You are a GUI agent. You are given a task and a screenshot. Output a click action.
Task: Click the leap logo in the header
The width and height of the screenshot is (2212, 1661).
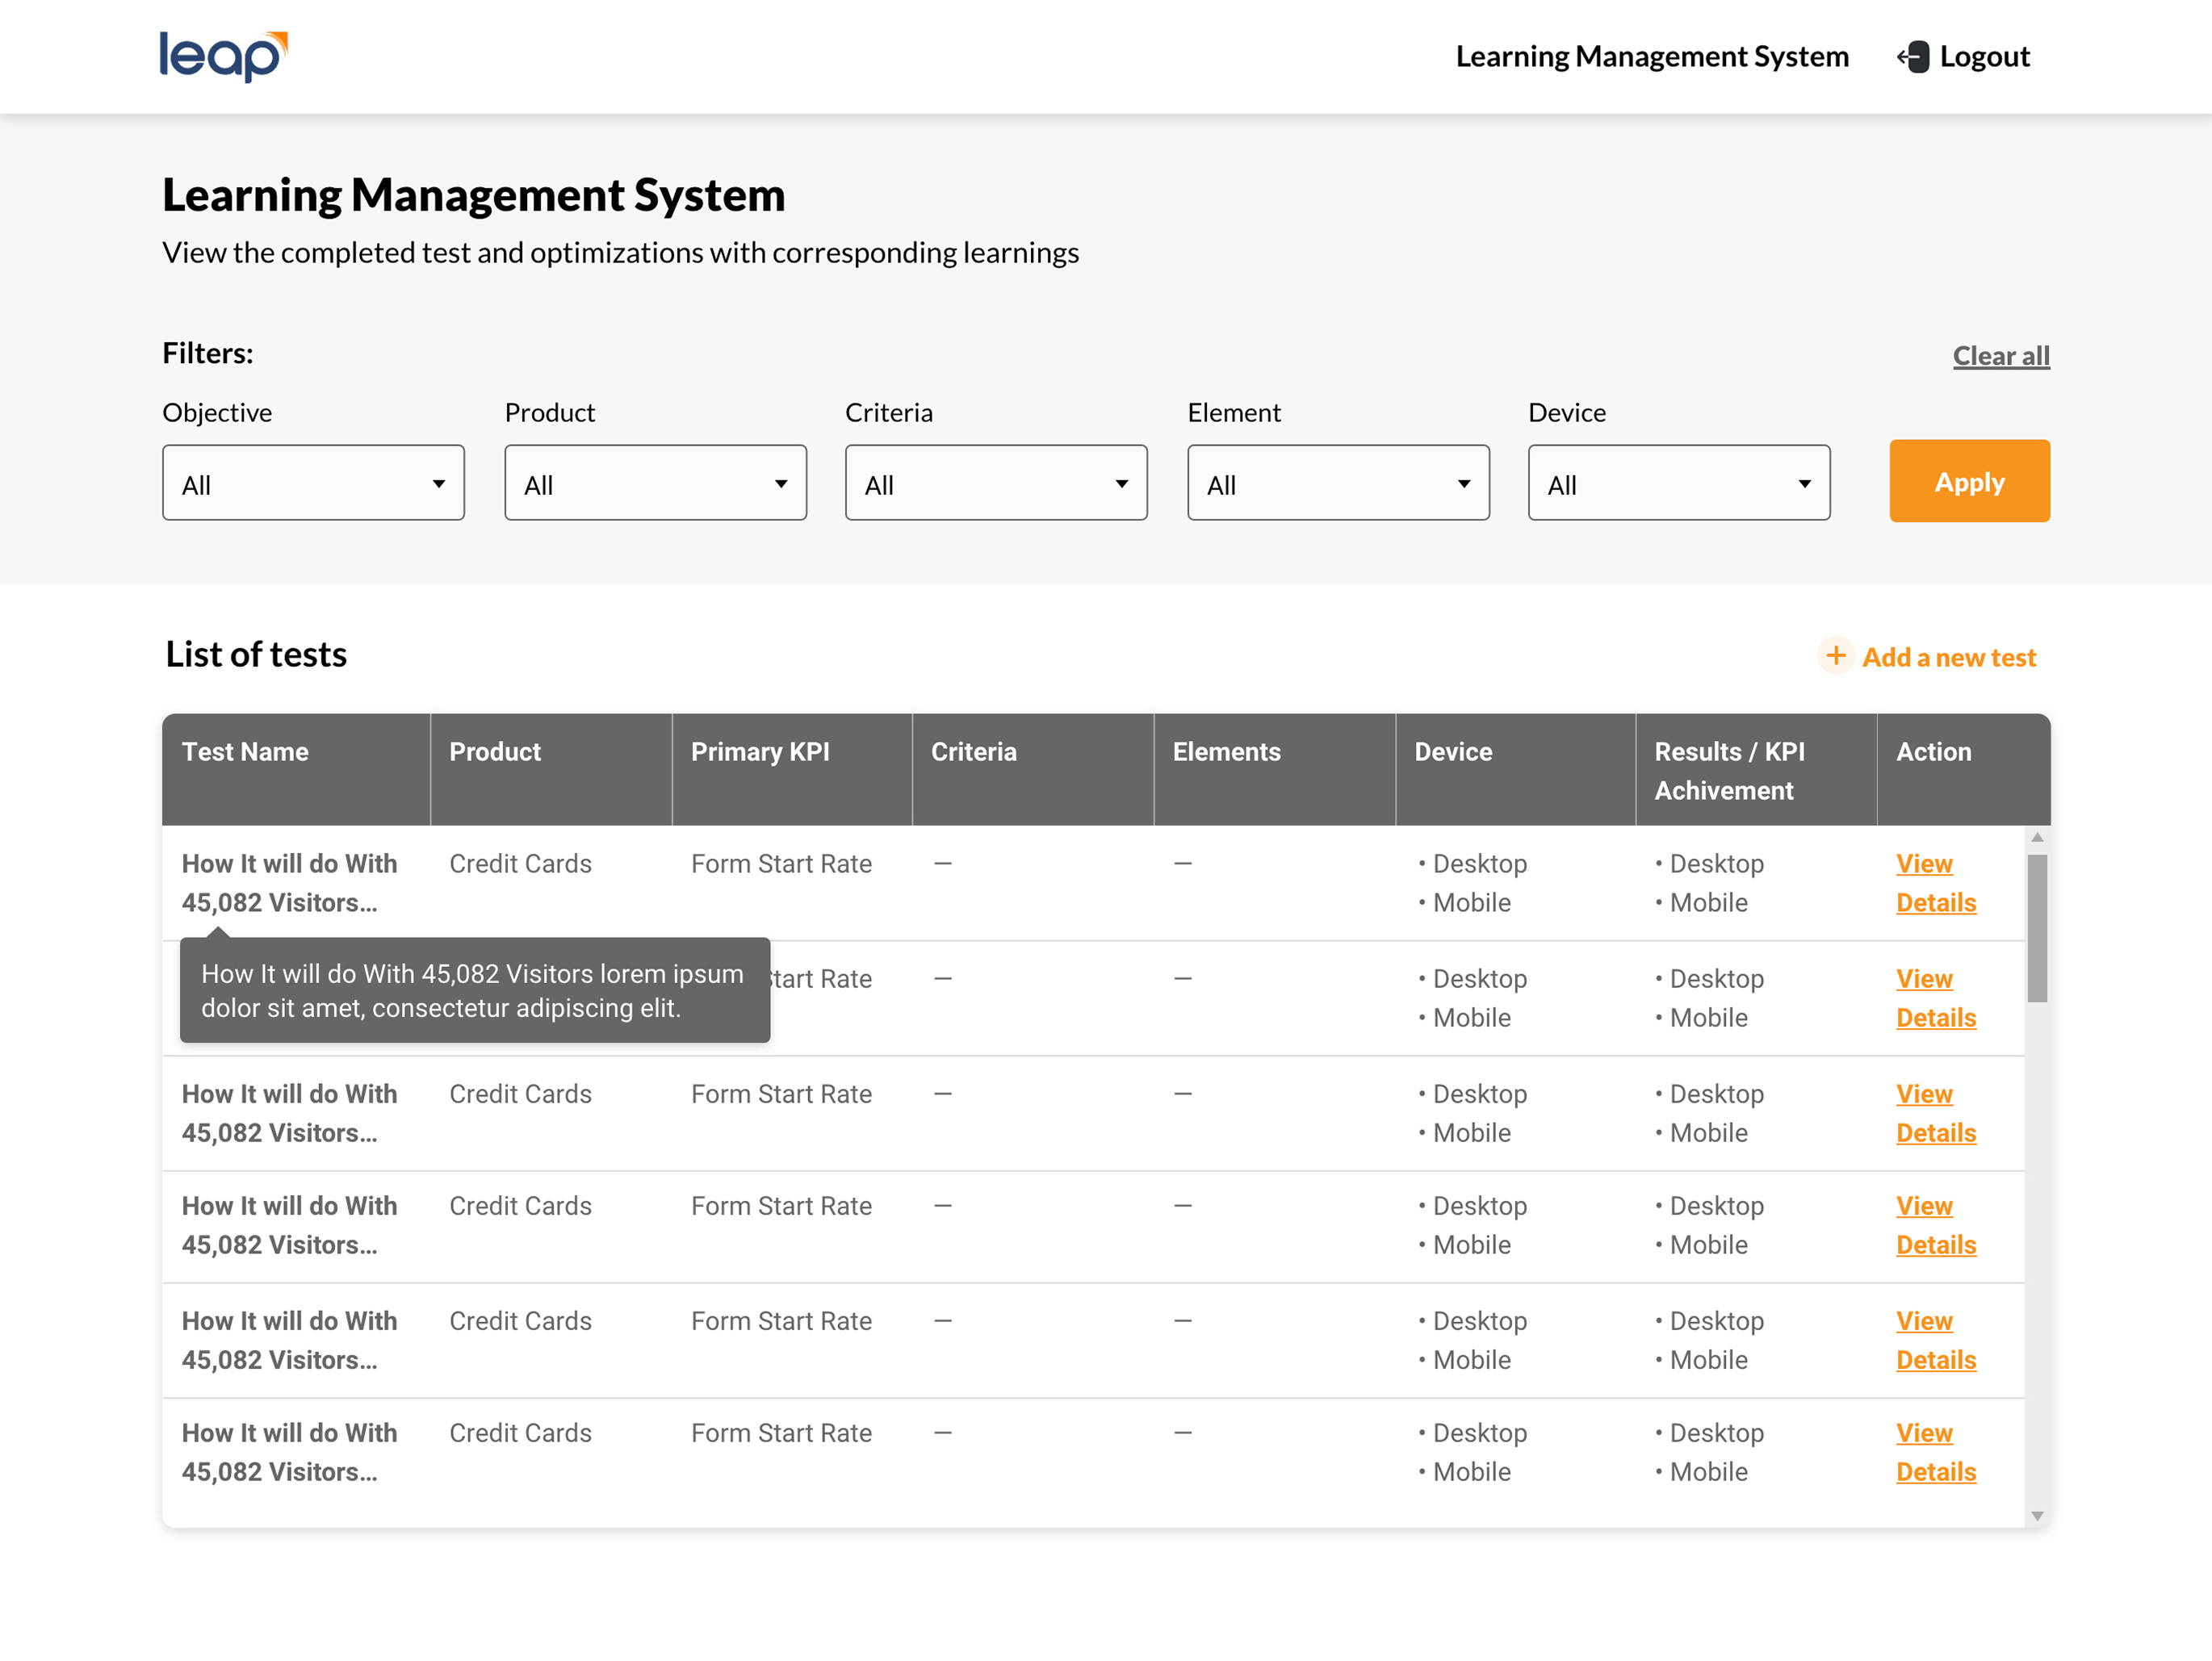coord(223,56)
